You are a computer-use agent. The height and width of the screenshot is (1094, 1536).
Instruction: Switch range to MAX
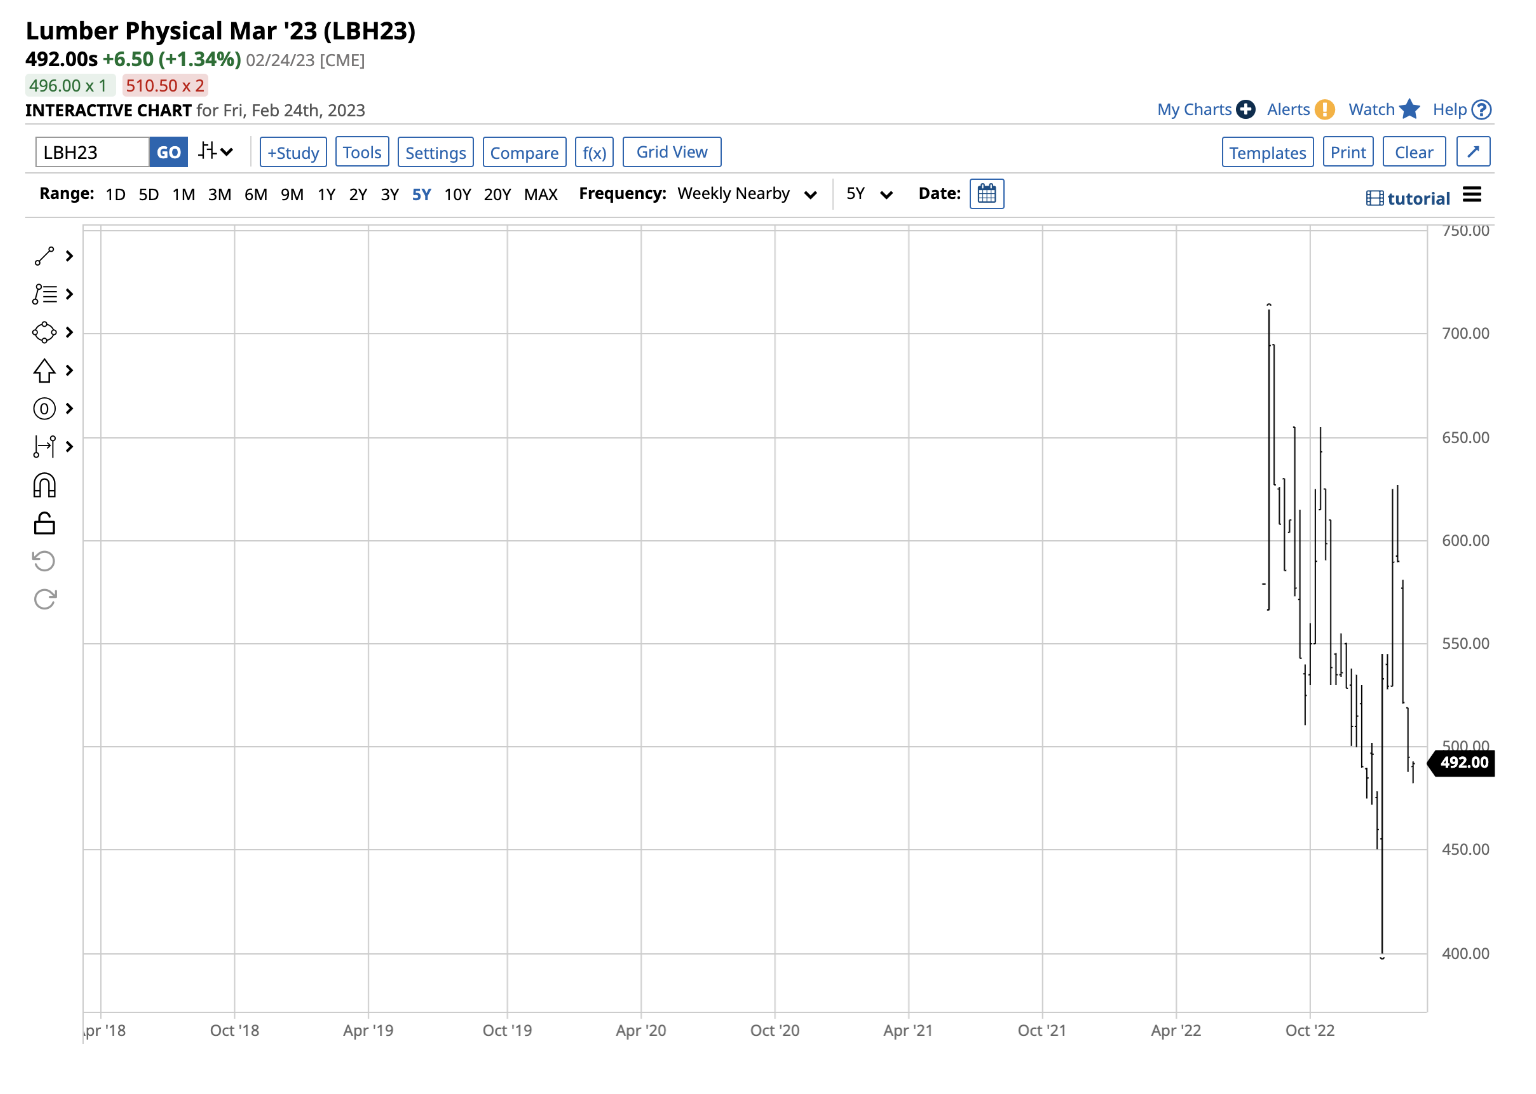[540, 194]
